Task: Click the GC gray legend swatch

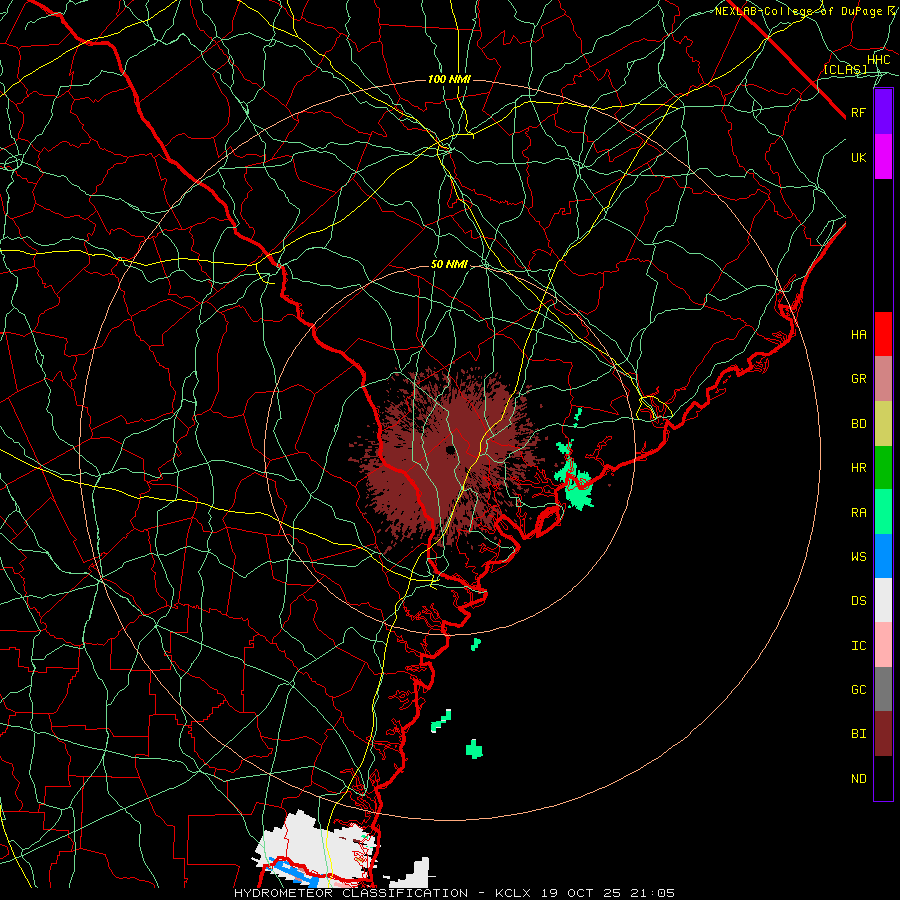Action: pos(883,689)
